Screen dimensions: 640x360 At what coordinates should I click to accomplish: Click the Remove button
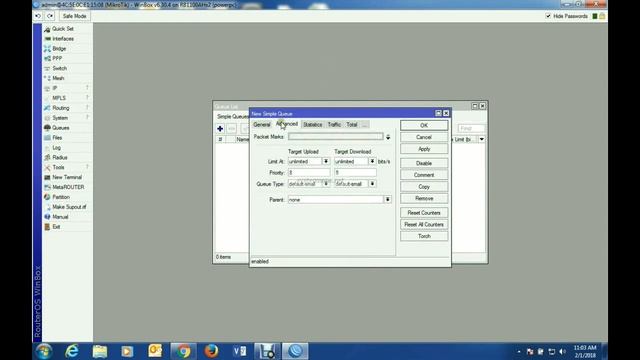(x=424, y=198)
